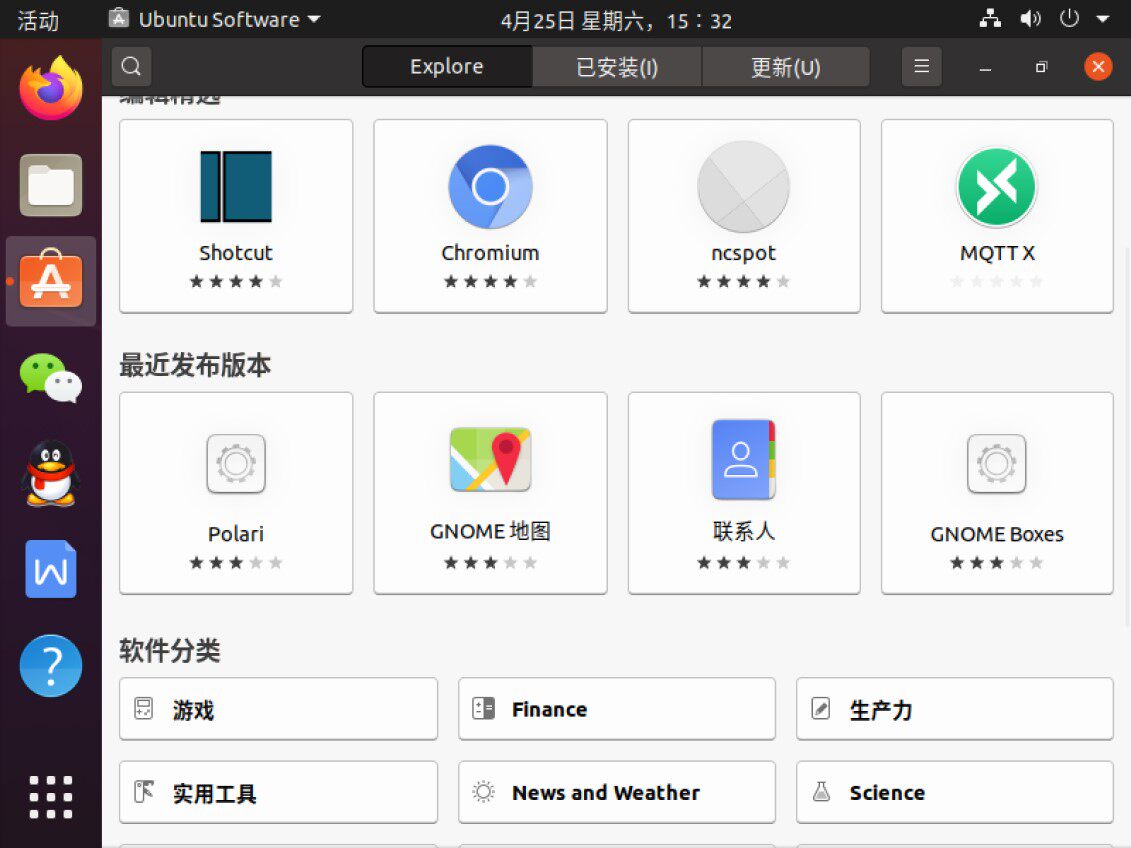This screenshot has width=1131, height=848.
Task: Launch WeChat from the dock
Action: pos(50,377)
